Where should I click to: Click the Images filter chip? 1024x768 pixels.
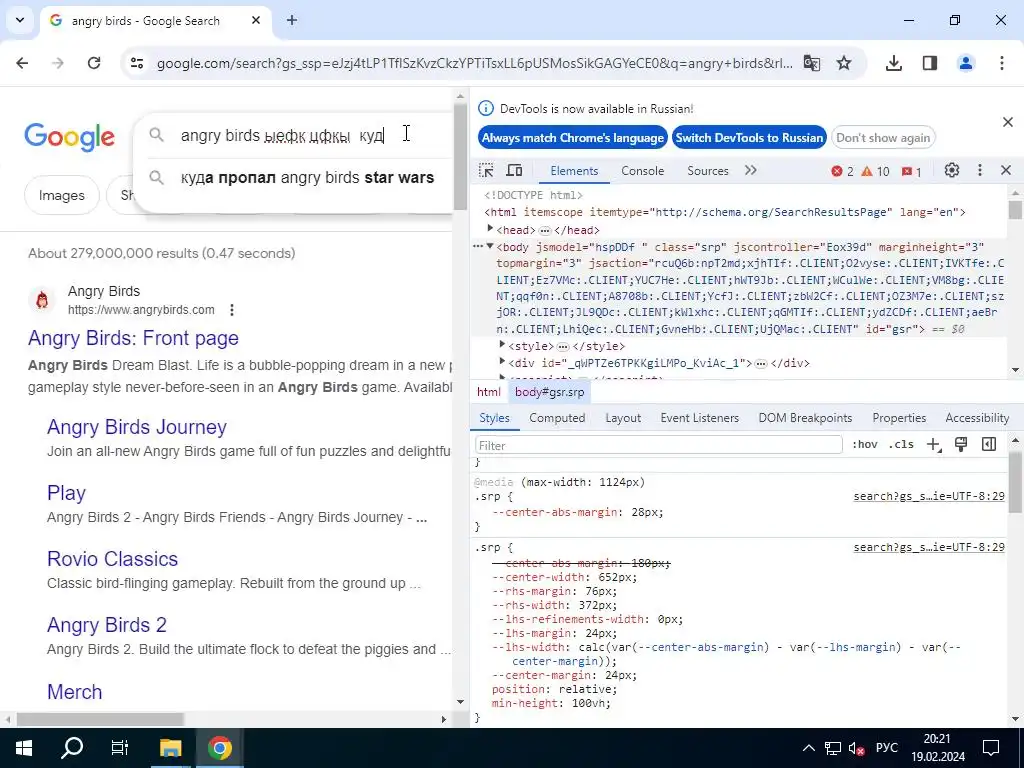point(61,195)
